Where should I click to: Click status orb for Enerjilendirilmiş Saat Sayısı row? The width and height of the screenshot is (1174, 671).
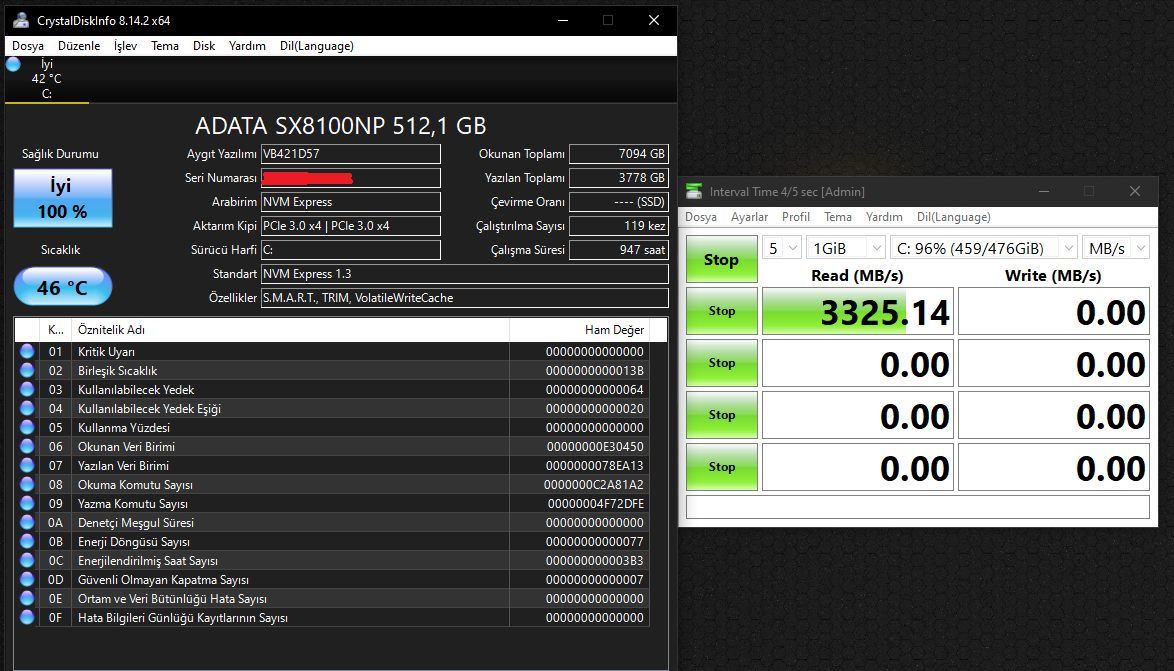(x=27, y=560)
